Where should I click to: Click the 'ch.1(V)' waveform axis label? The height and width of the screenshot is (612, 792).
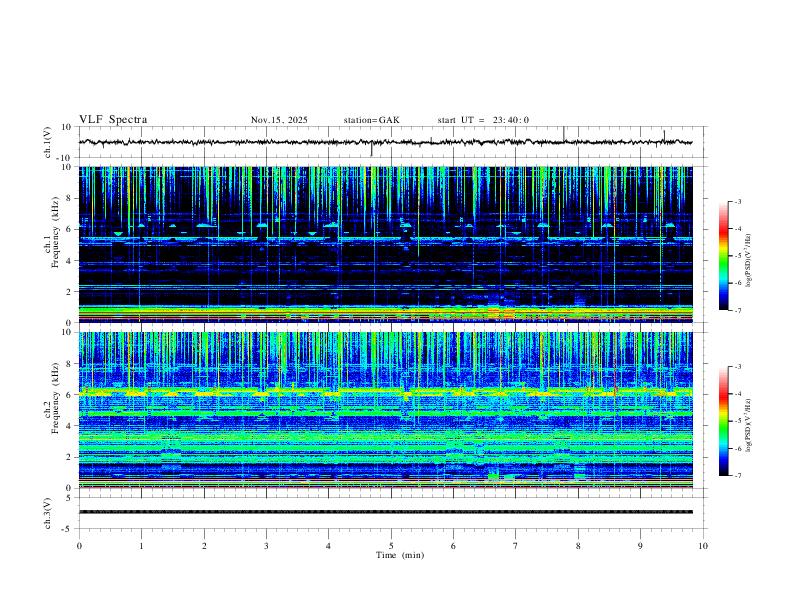click(47, 142)
